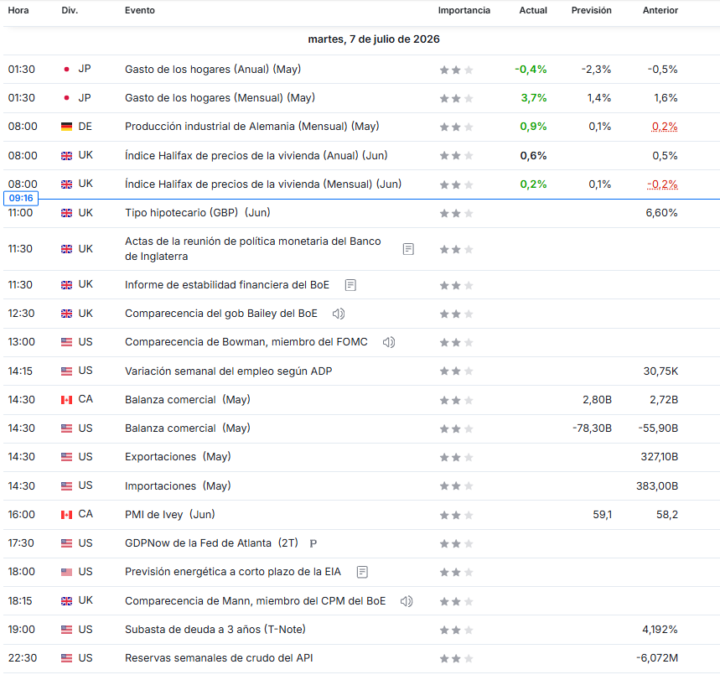
Task: Open document icon beside Banco de Inglaterra minutes
Action: point(408,249)
